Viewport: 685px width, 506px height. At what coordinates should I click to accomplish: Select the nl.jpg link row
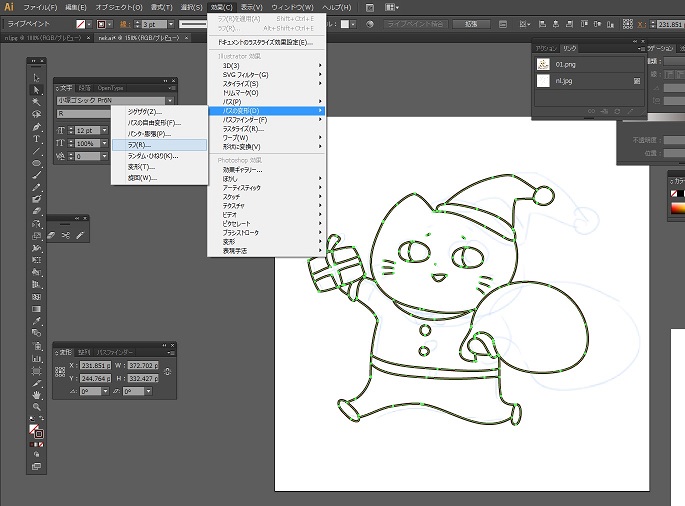(589, 81)
